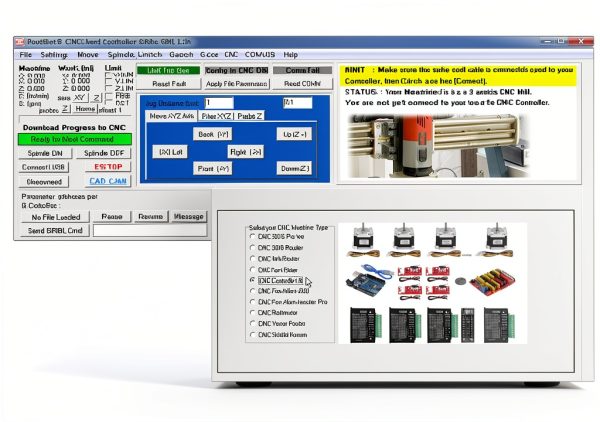Click the application icon in the title bar
600x422 pixels.
click(20, 42)
